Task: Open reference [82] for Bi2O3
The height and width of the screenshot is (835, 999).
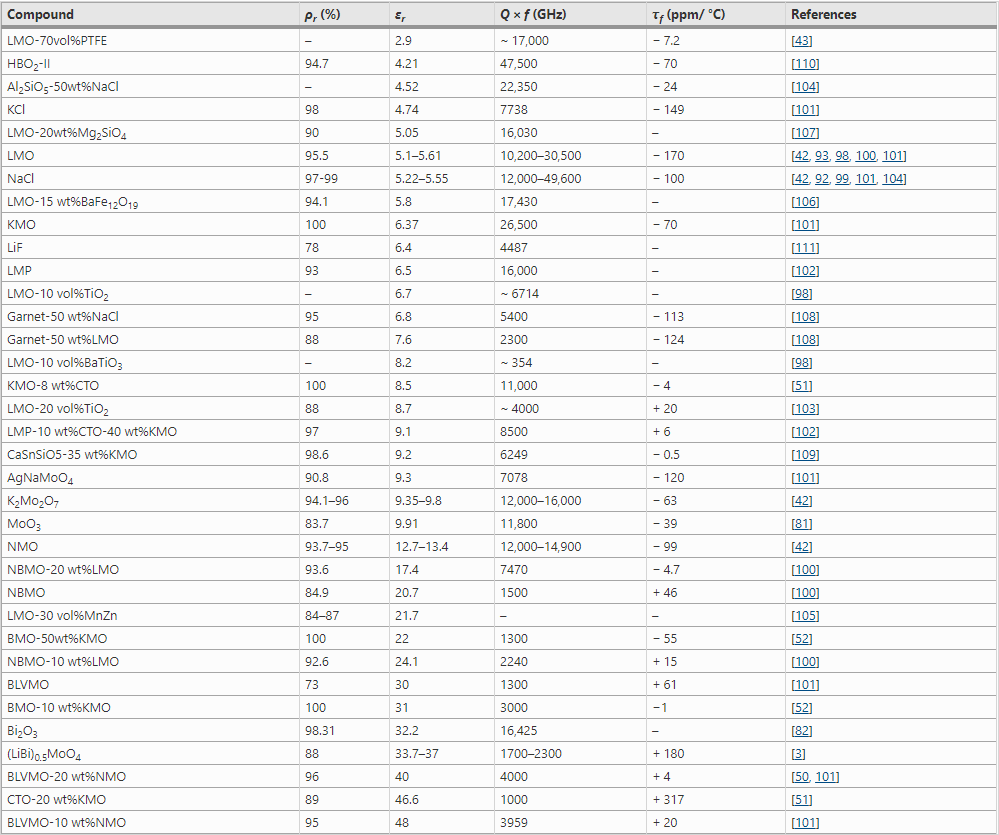Action: 801,731
